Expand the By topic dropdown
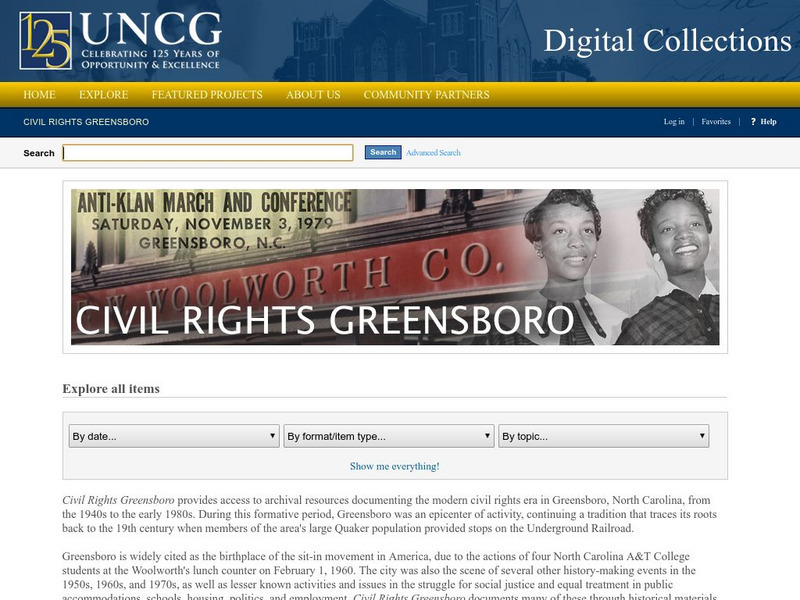The height and width of the screenshot is (600, 800). [604, 436]
